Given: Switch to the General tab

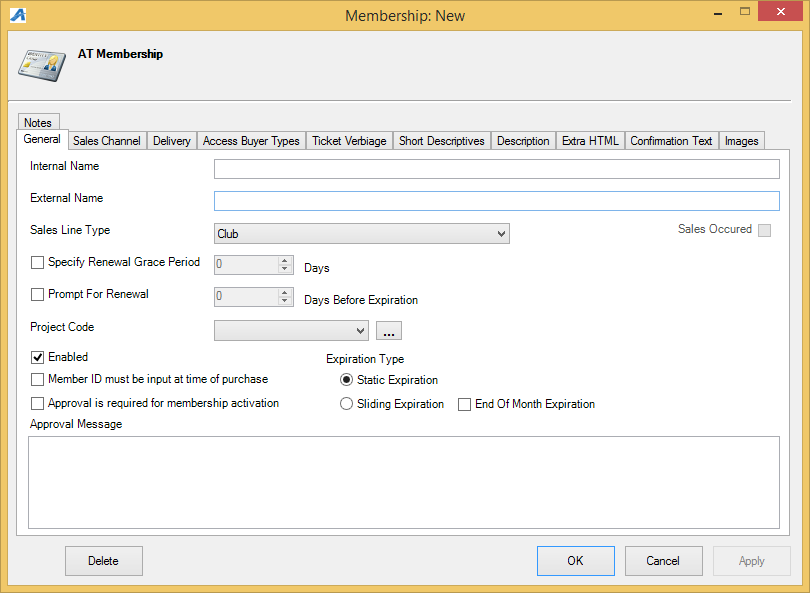Looking at the screenshot, I should [42, 139].
